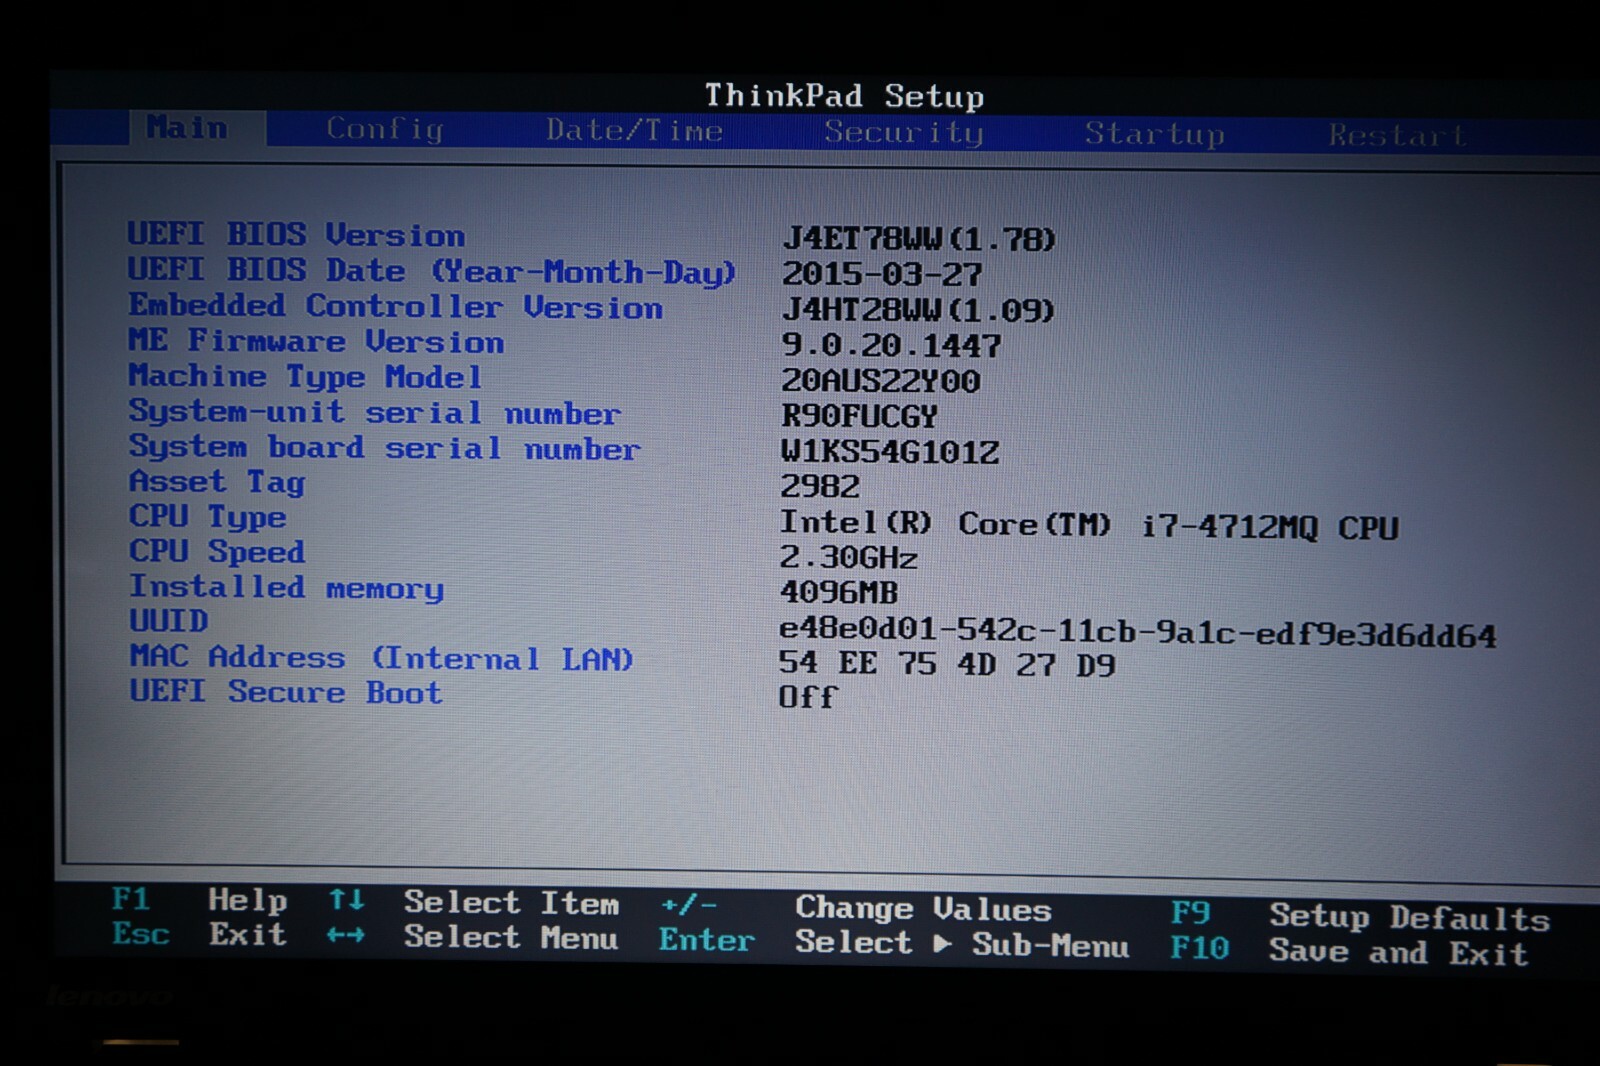Viewport: 1600px width, 1066px height.
Task: Click MAC Address (Internal LAN) label
Action: click(x=382, y=657)
